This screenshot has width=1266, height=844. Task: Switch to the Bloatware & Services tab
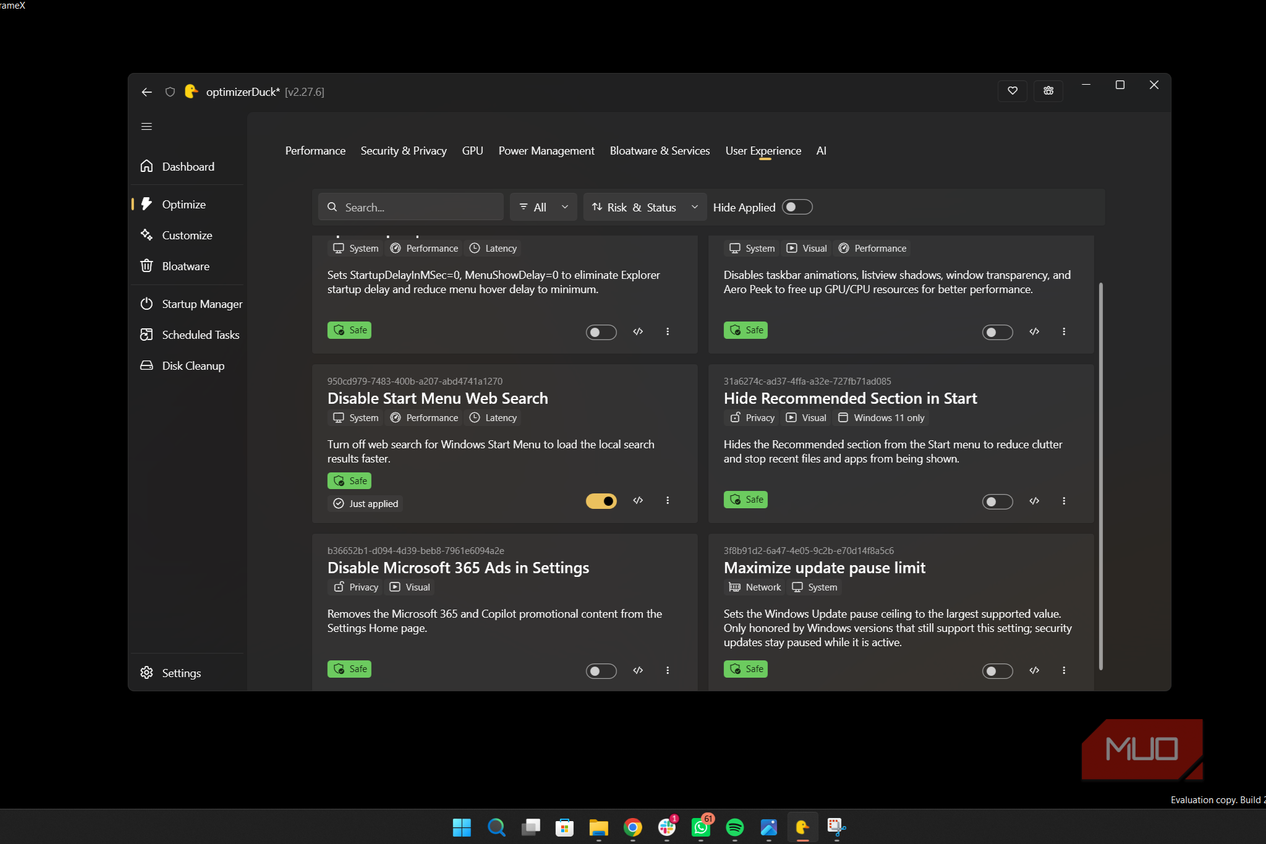point(660,151)
